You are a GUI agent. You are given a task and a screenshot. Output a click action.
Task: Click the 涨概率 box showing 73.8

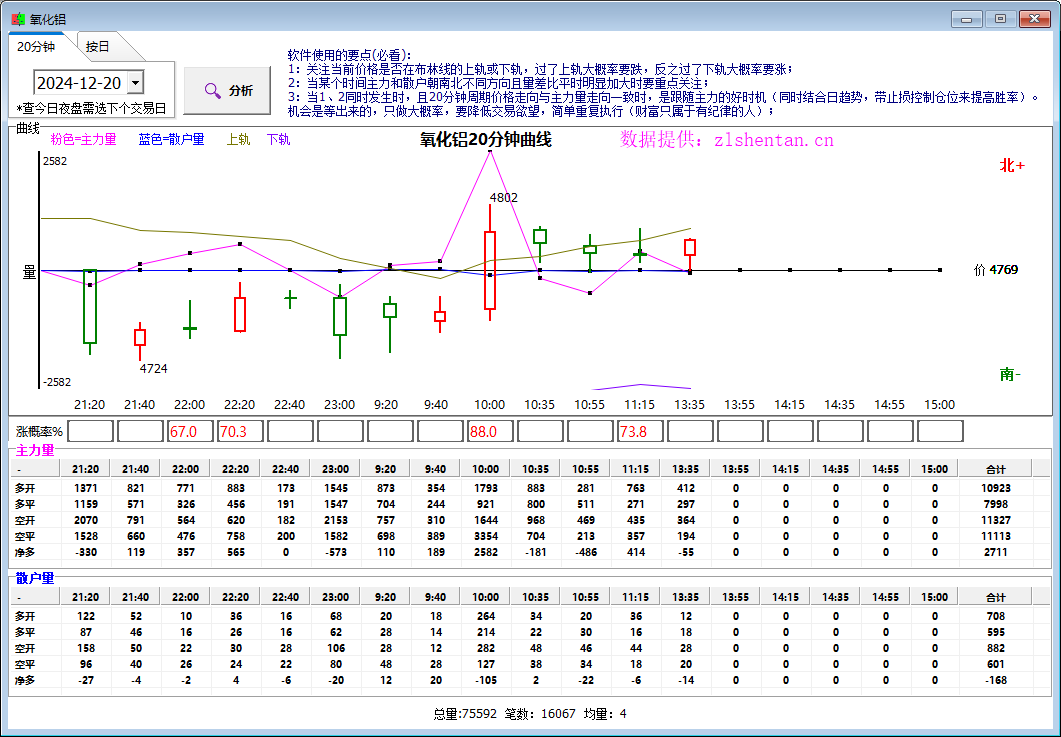coord(640,432)
